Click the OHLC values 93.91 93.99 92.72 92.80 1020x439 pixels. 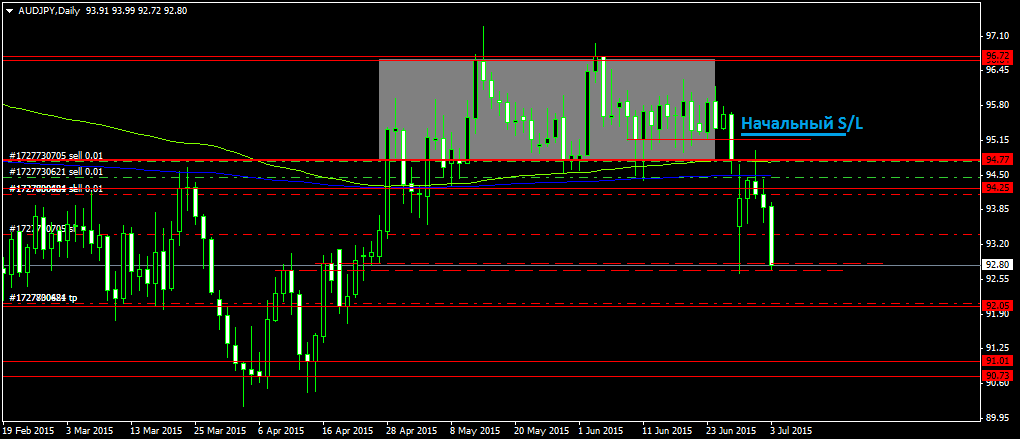click(137, 10)
